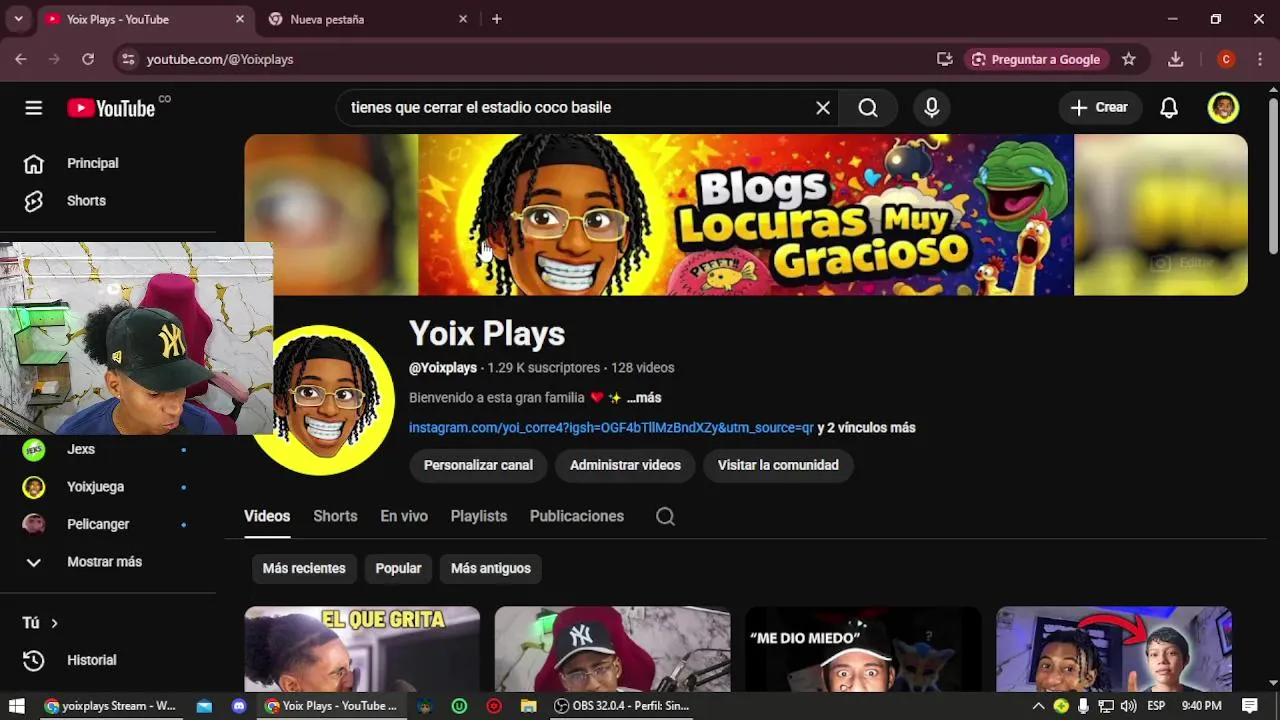
Task: Click Personalizar canal button
Action: point(478,465)
